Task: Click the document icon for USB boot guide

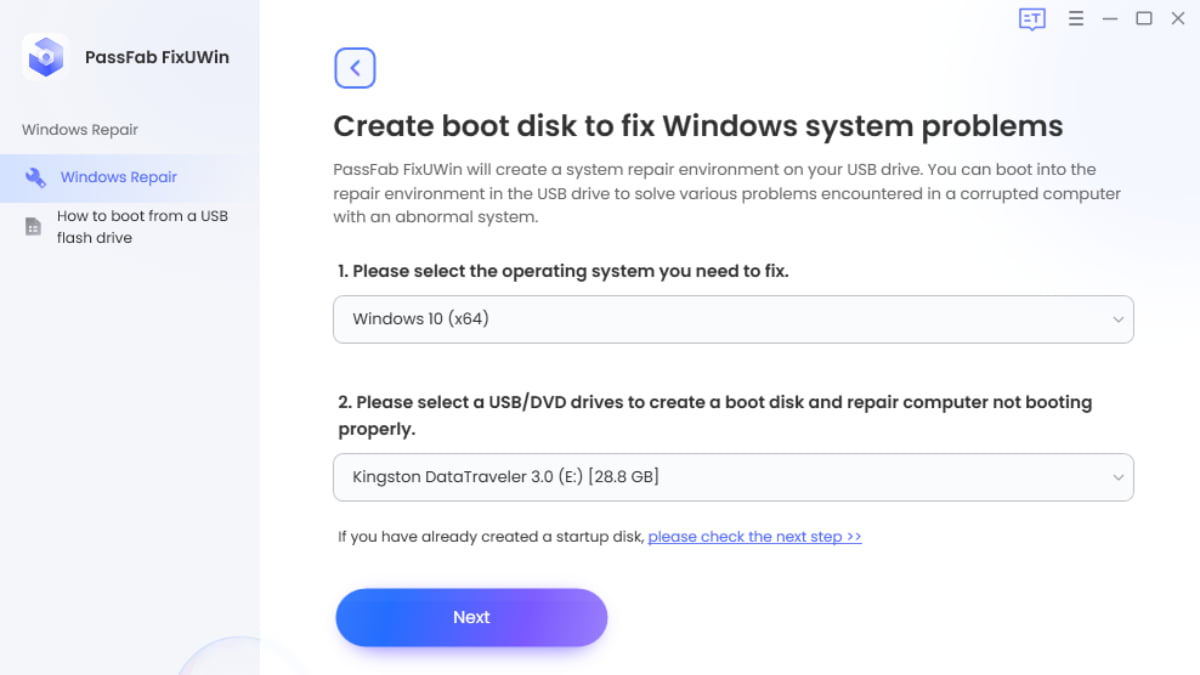Action: click(33, 227)
